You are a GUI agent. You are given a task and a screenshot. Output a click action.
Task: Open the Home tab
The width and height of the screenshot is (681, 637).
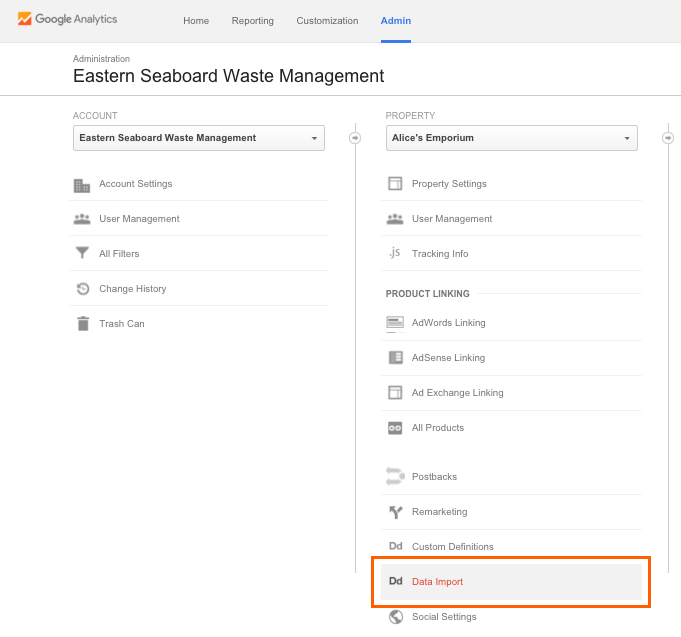(x=196, y=20)
